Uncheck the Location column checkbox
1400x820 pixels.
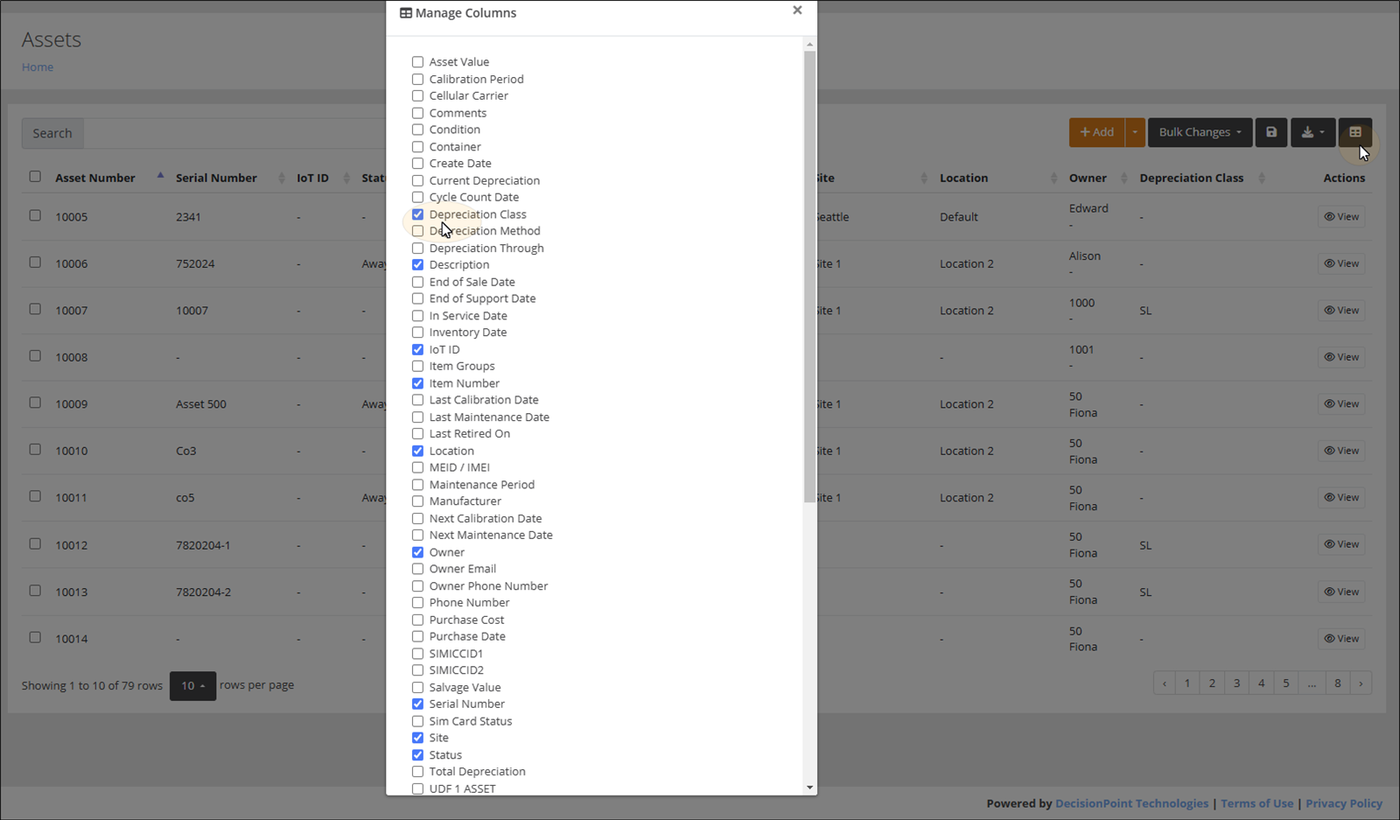click(x=418, y=451)
